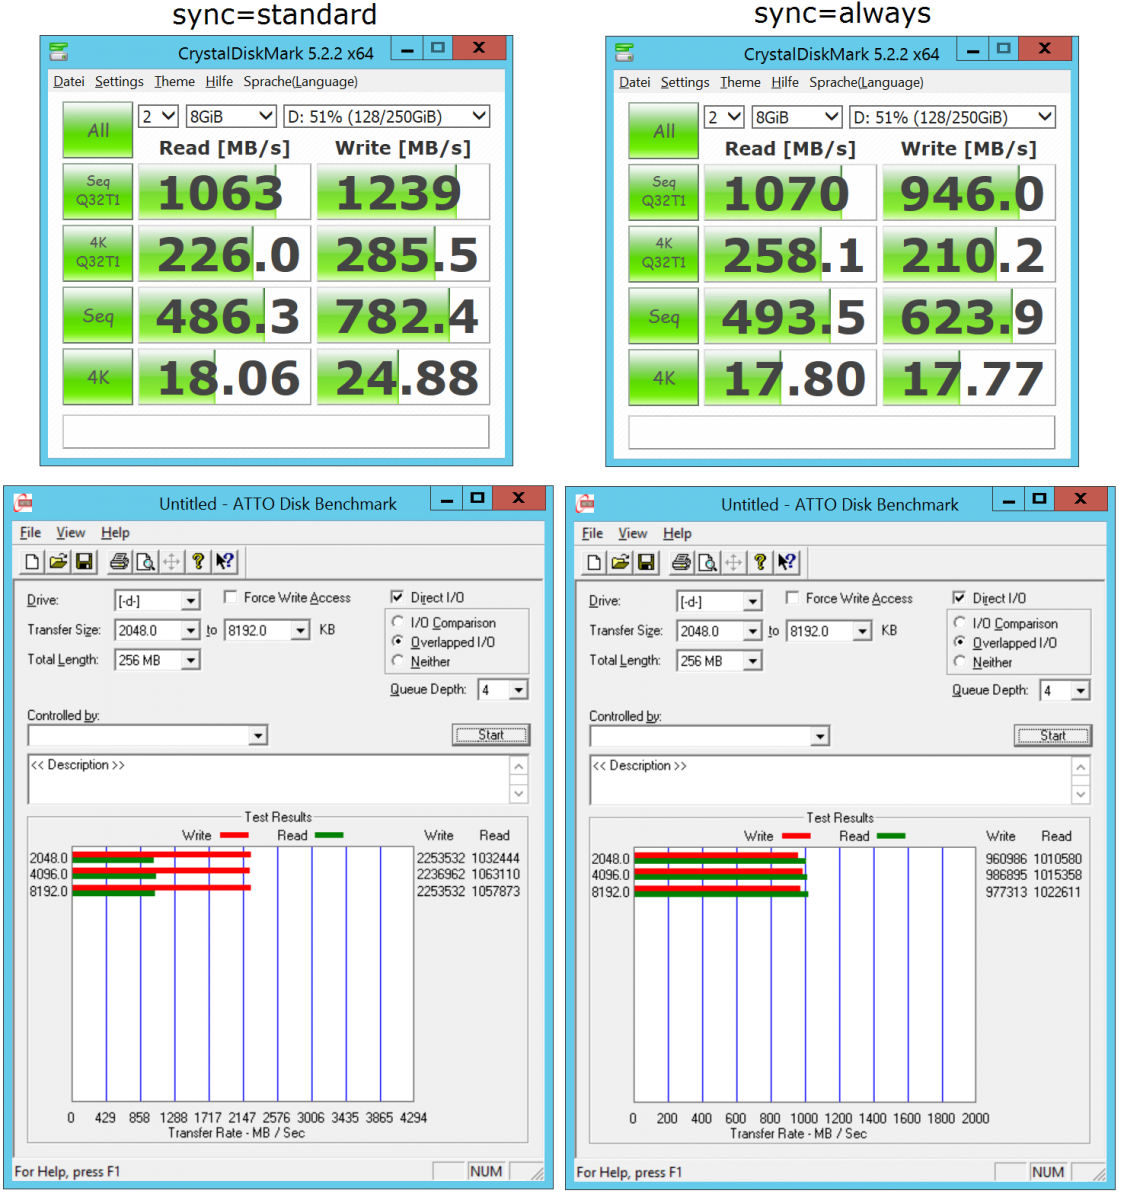Click the Save floppy icon in the left ATTO window

[84, 562]
